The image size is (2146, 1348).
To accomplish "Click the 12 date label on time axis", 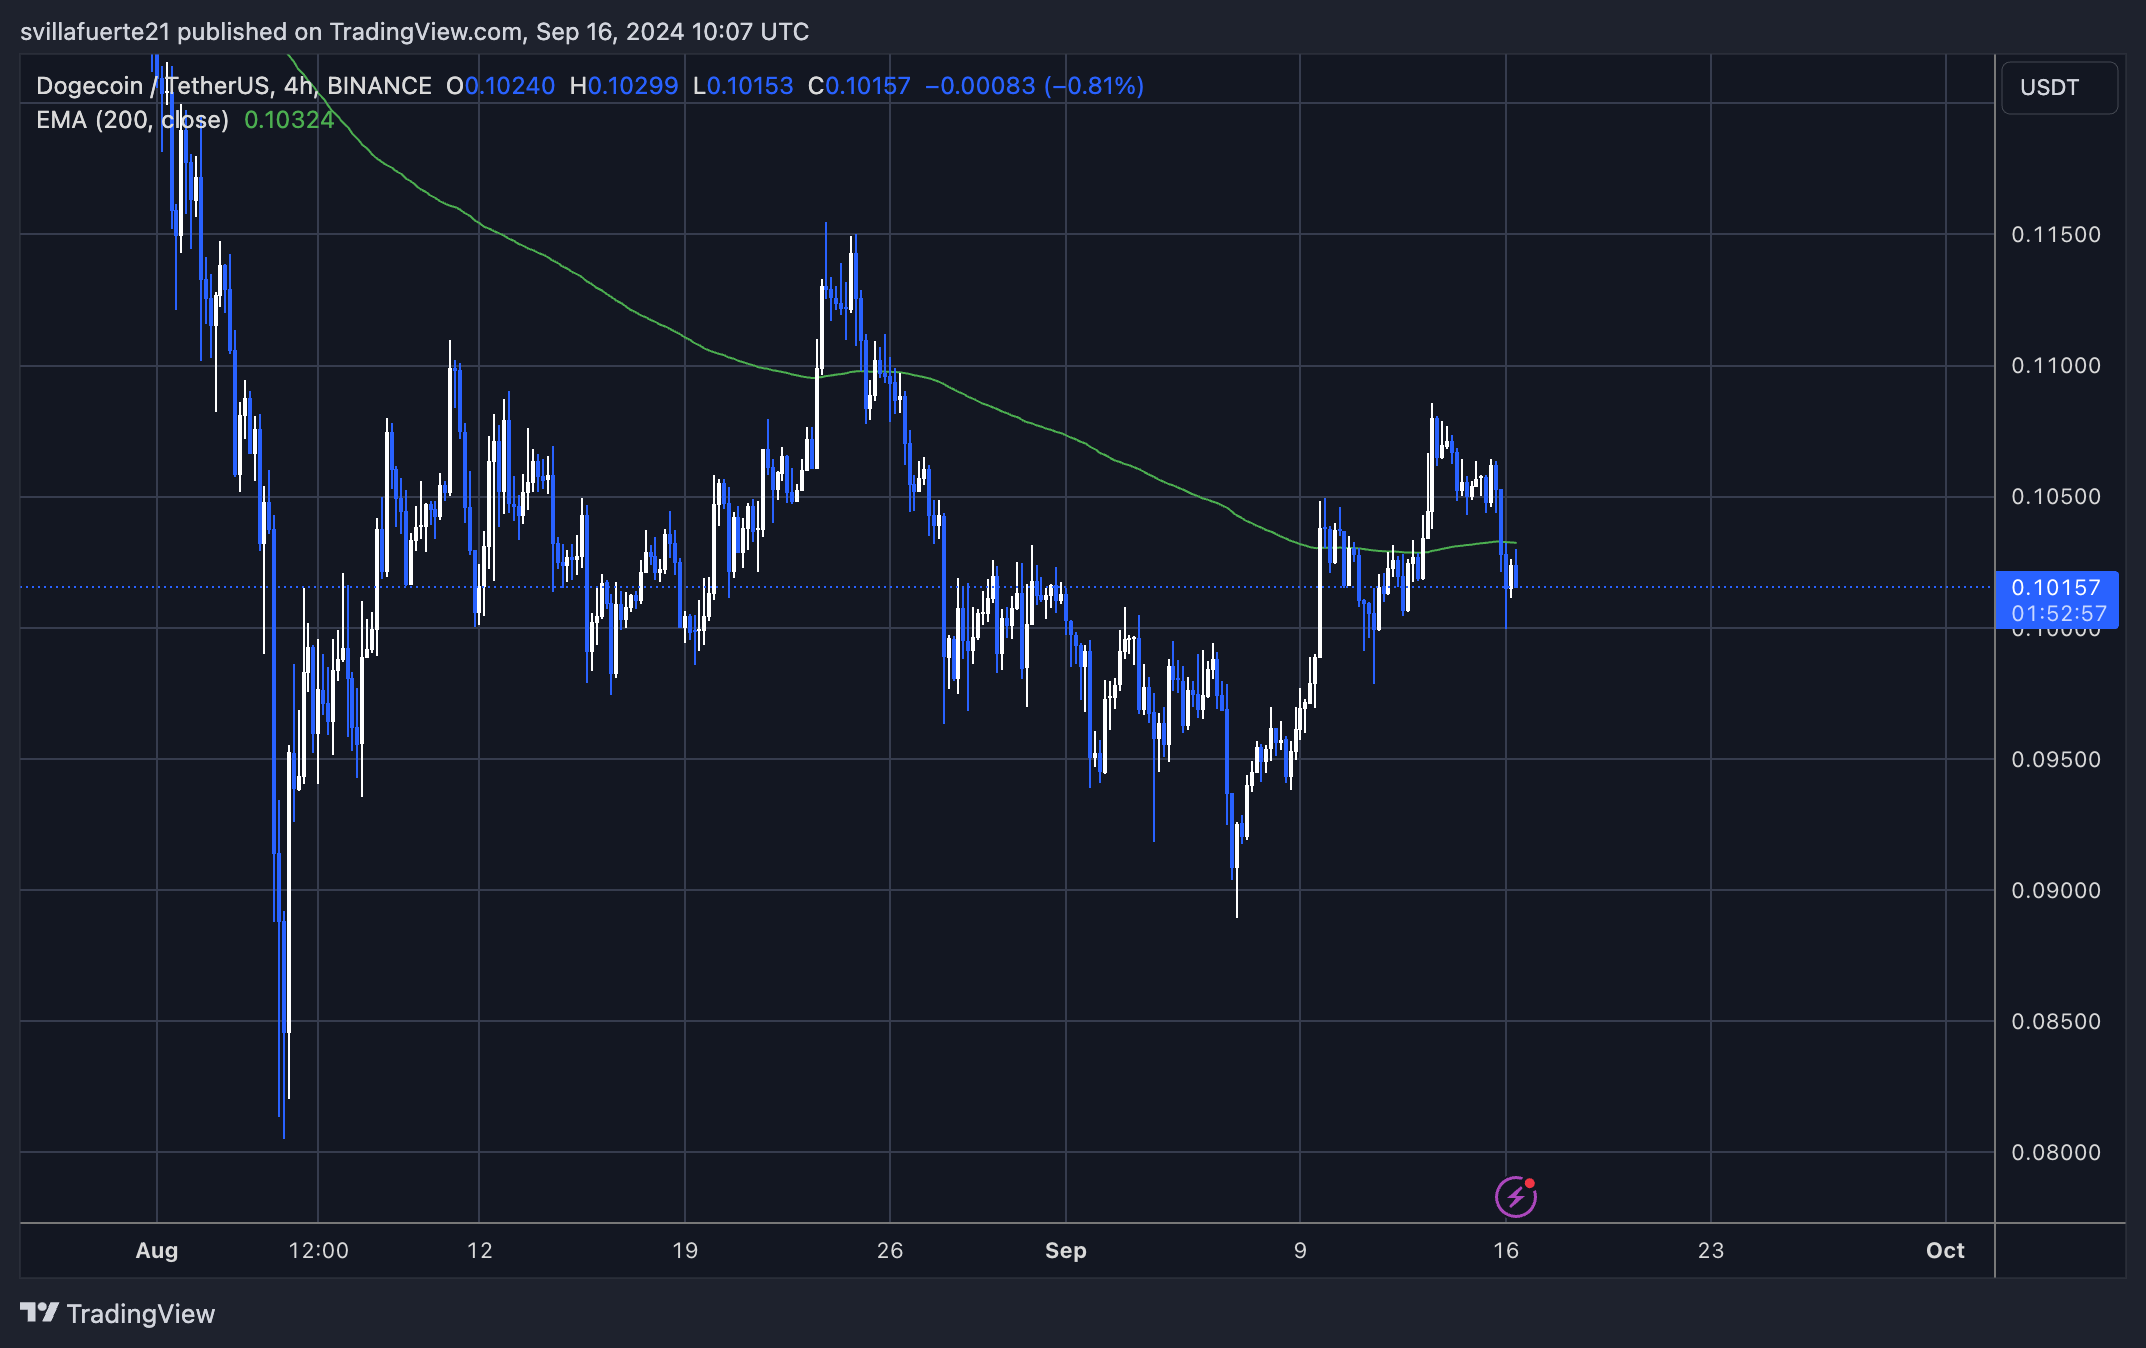I will coord(480,1250).
